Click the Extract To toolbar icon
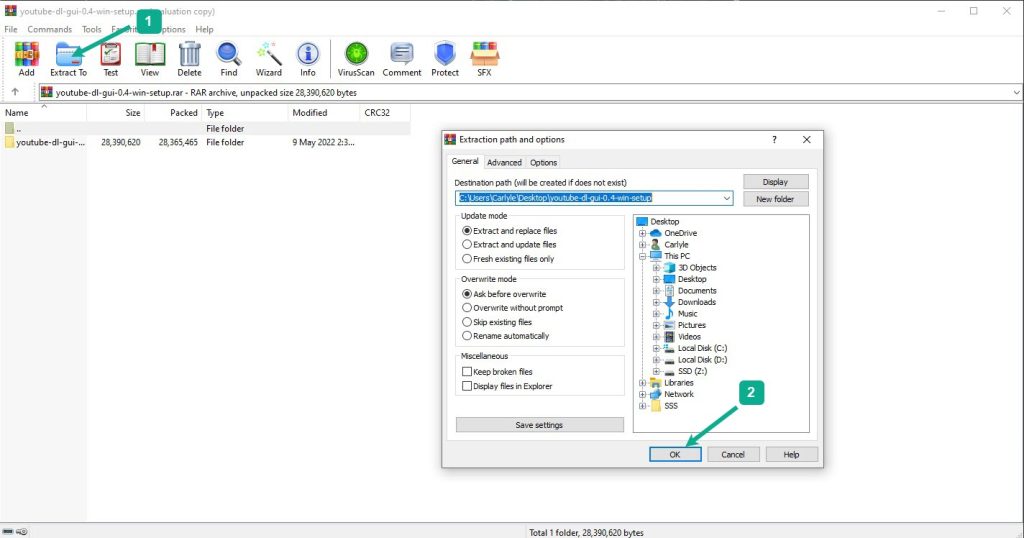Viewport: 1024px width, 538px height. (69, 59)
